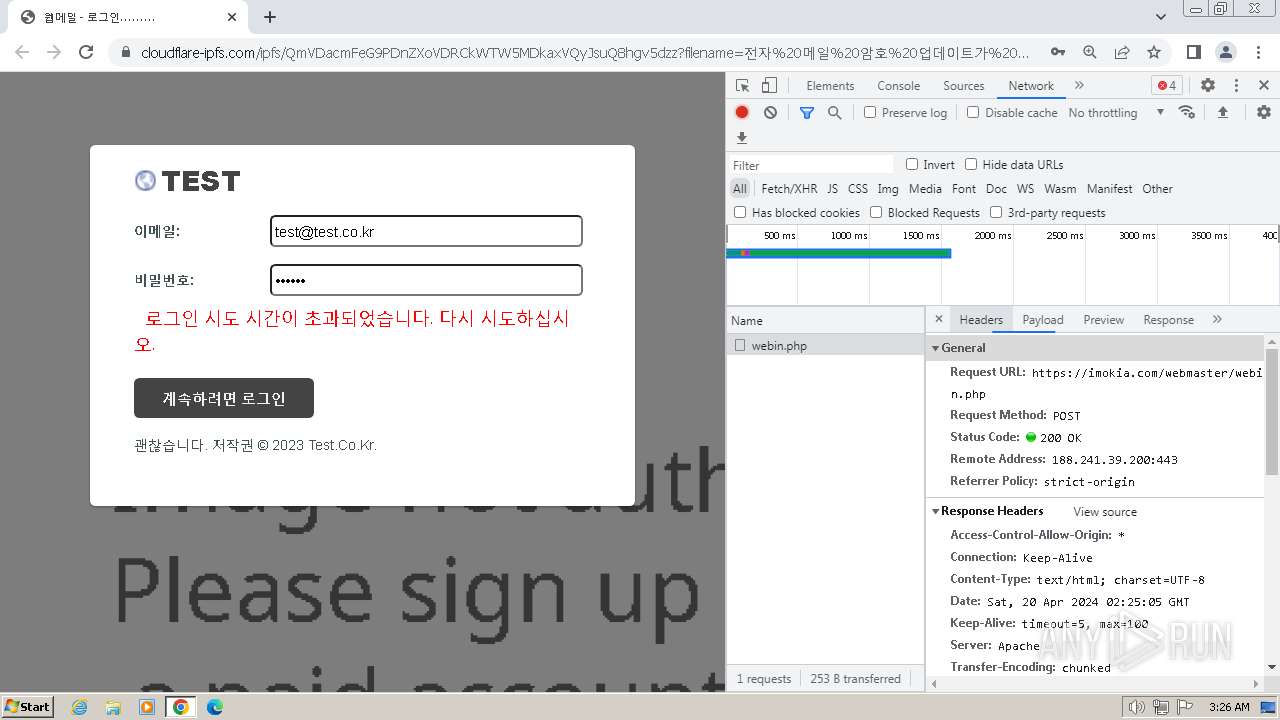The width and height of the screenshot is (1280, 720).
Task: Open the saved password key icon
Action: (x=1057, y=52)
